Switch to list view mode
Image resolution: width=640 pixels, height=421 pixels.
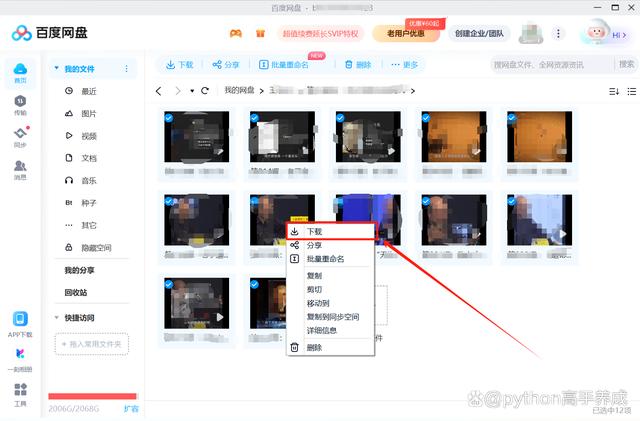pos(631,91)
